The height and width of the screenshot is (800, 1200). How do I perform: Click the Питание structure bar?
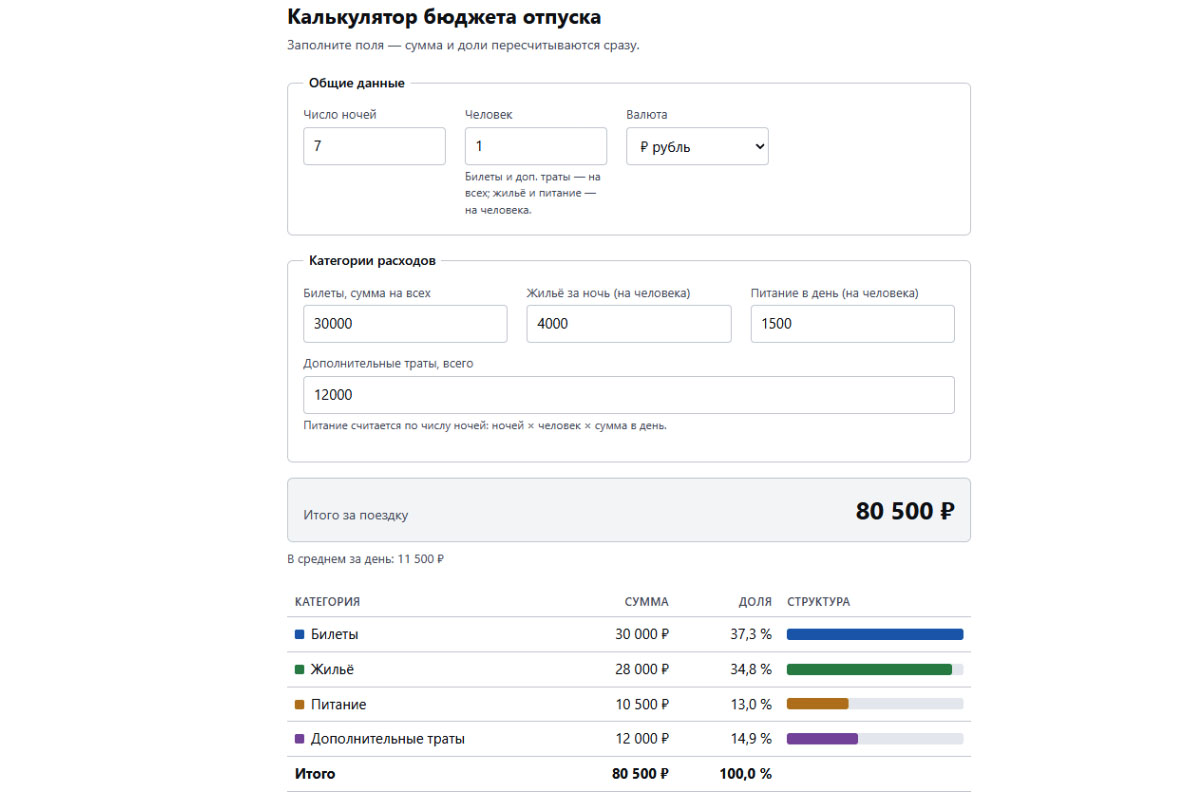pyautogui.click(x=875, y=704)
